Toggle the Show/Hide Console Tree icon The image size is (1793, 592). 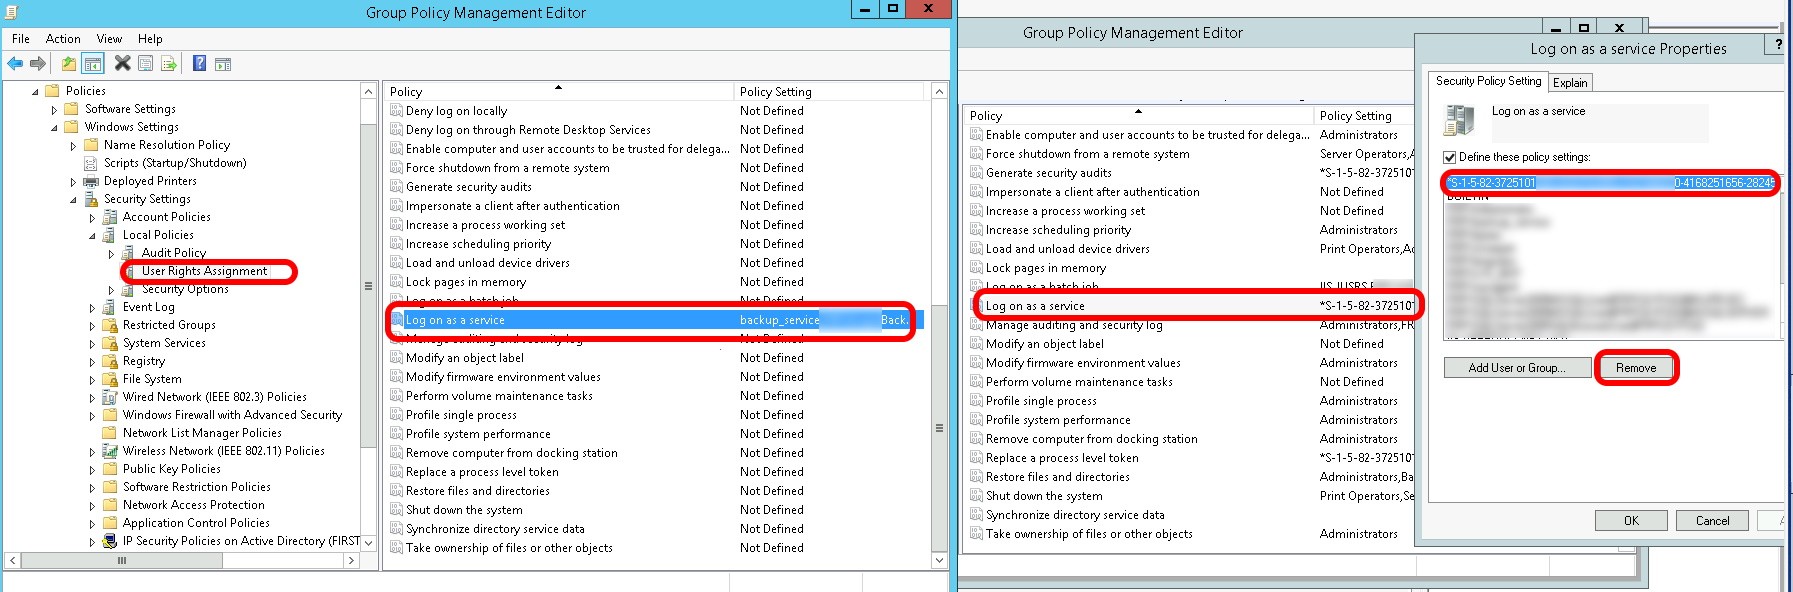(x=92, y=64)
